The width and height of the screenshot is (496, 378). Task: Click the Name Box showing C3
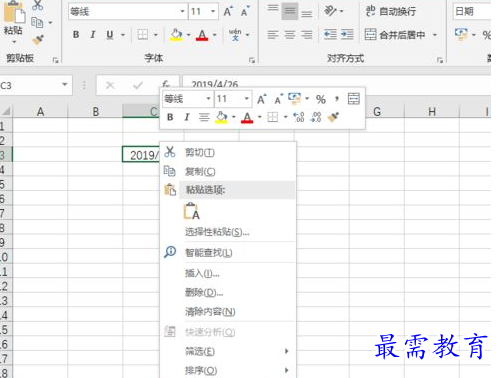(36, 86)
